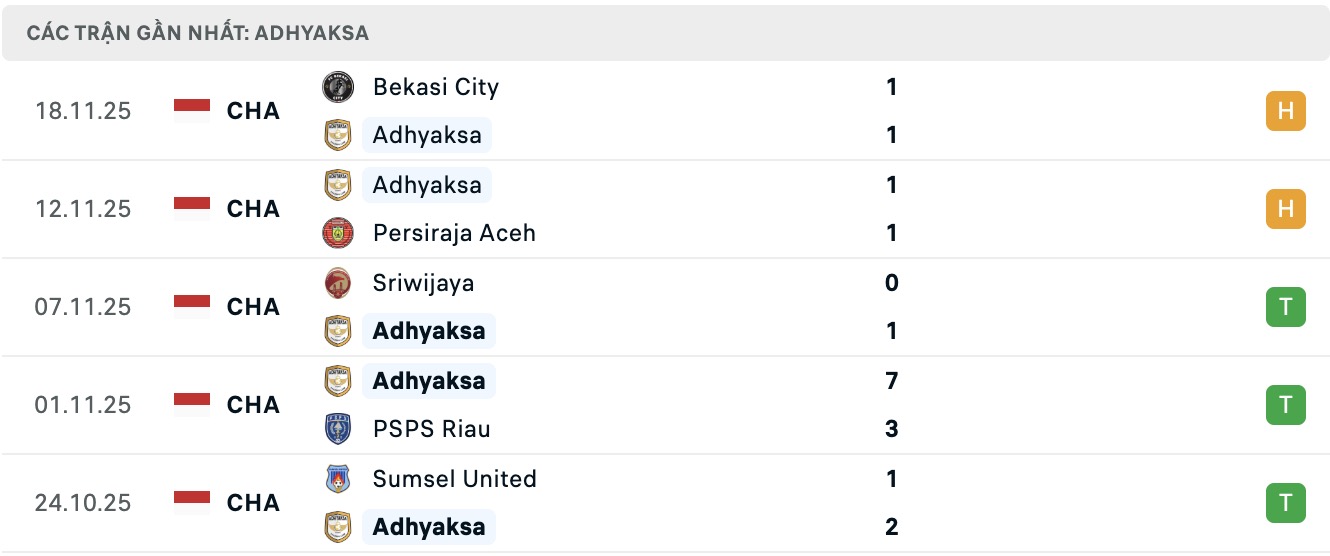
Task: Click the PSPS Riau club badge
Action: pyautogui.click(x=338, y=429)
